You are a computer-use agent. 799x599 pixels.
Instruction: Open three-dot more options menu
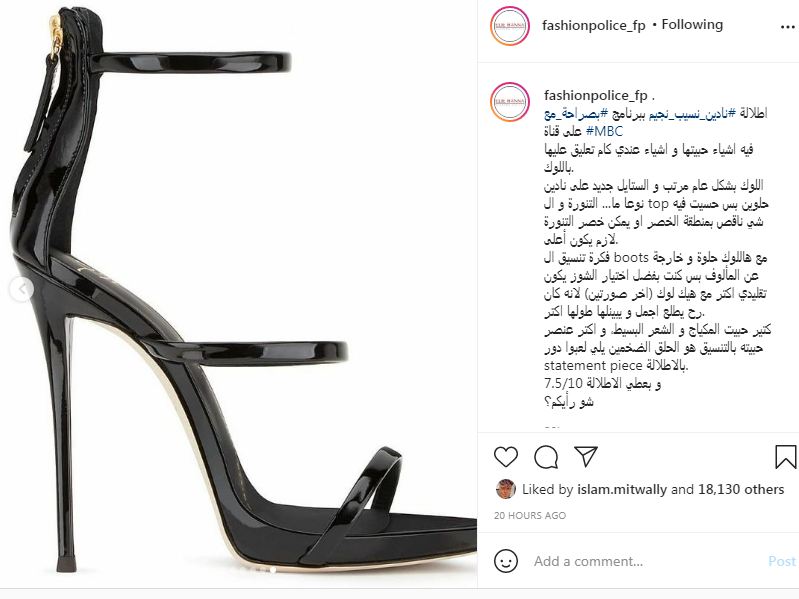click(x=787, y=26)
